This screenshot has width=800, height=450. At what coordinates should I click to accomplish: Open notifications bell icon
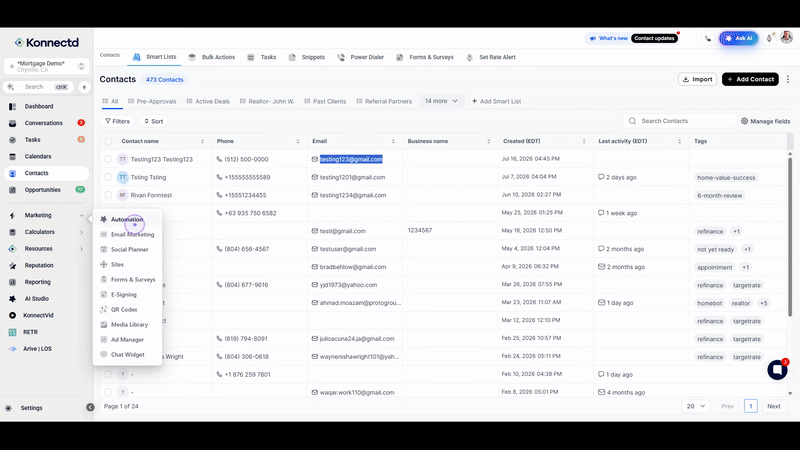(769, 38)
